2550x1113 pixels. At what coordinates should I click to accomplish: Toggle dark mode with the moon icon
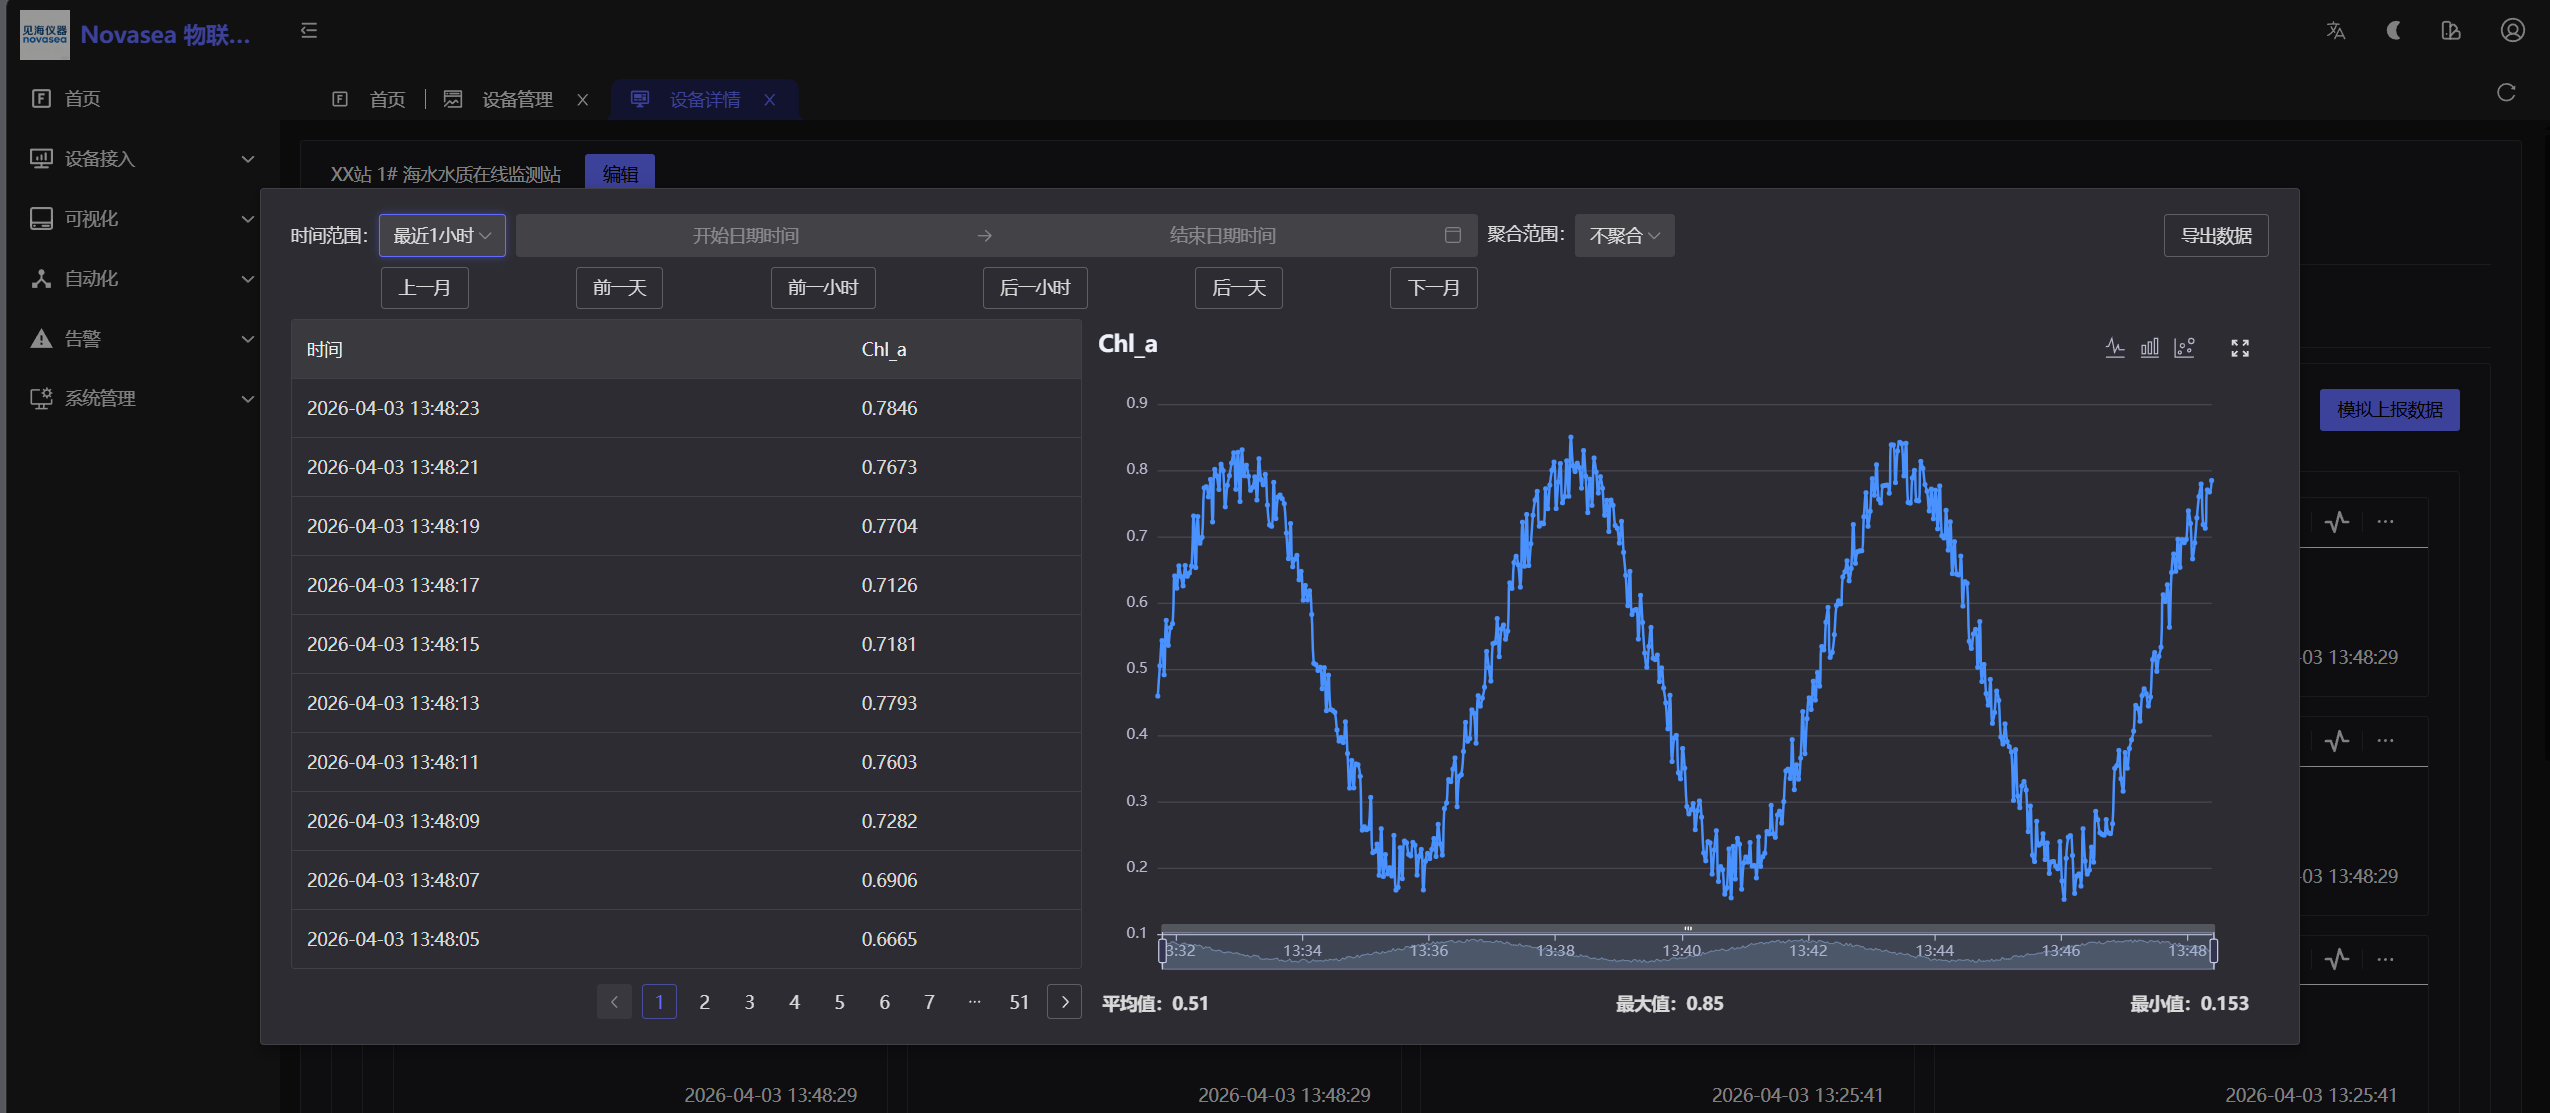click(2392, 31)
